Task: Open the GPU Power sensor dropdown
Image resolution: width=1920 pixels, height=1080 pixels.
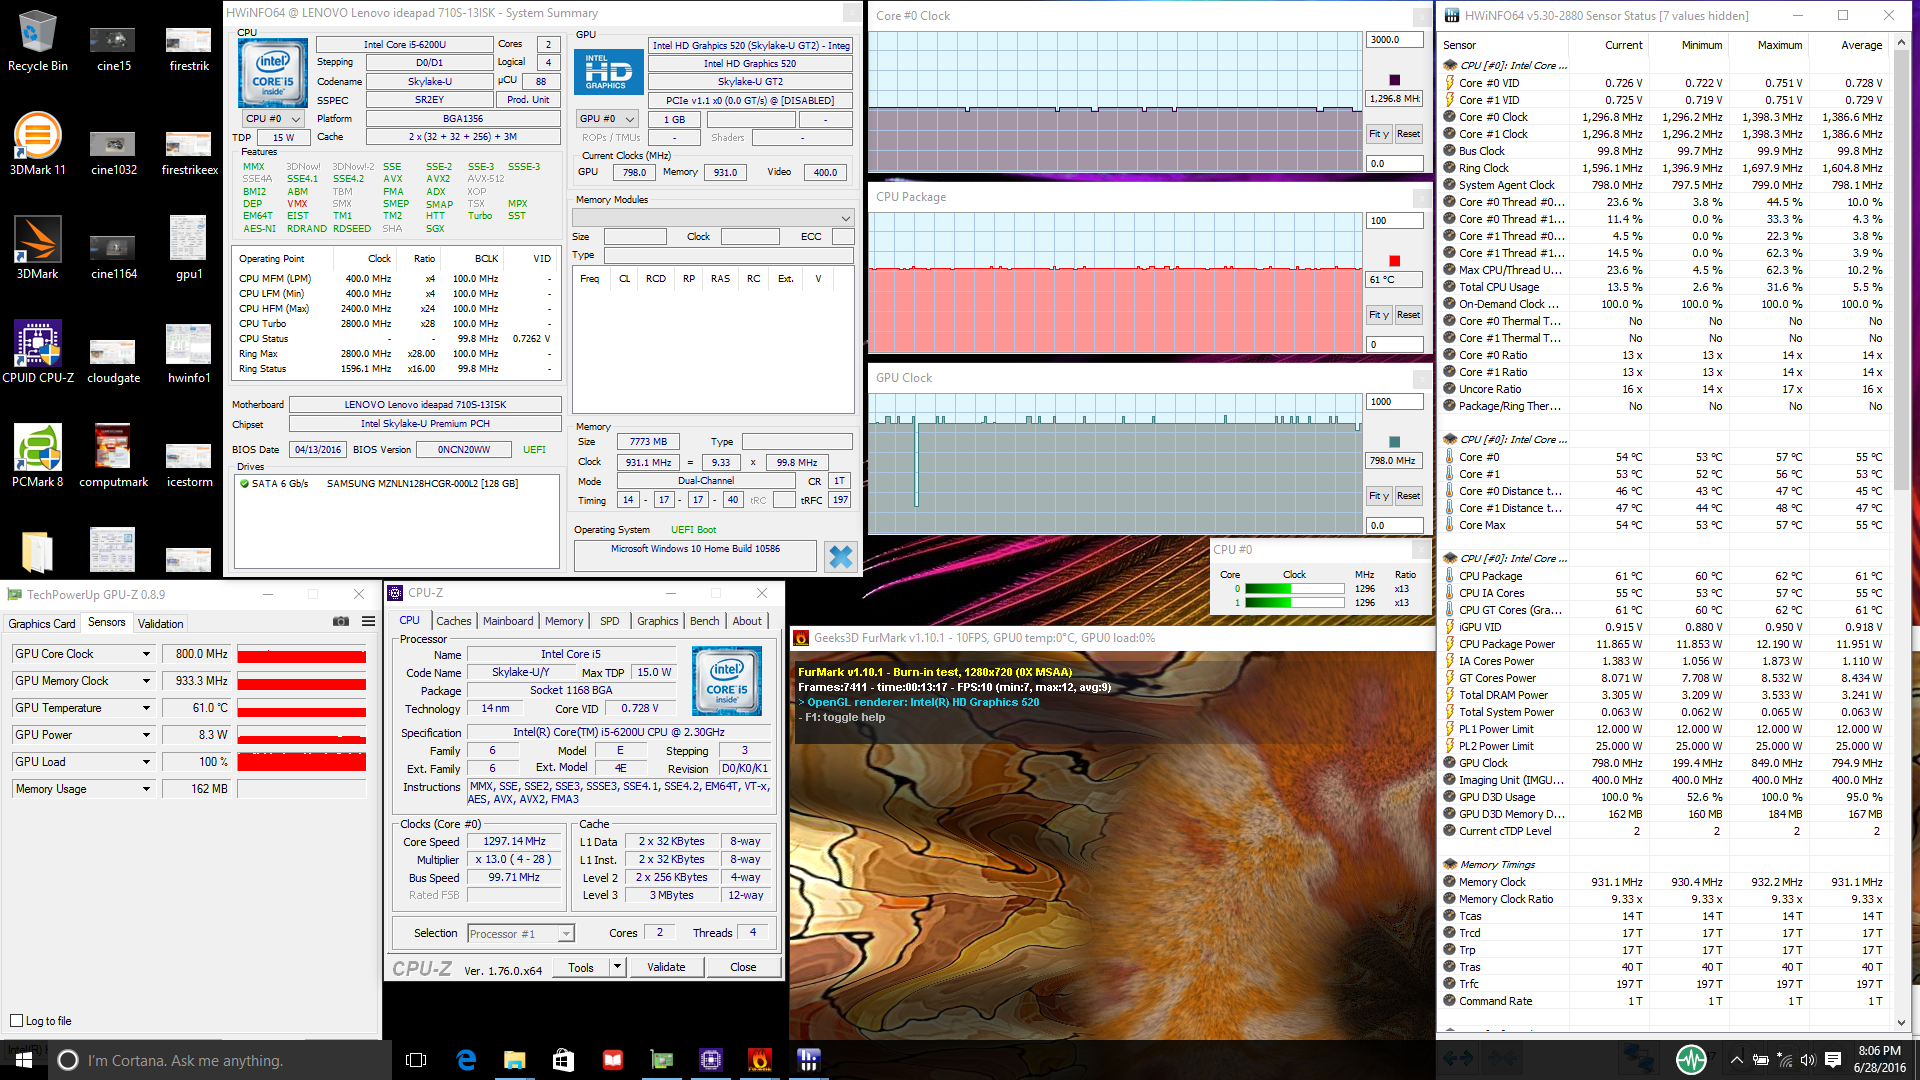Action: pos(146,735)
